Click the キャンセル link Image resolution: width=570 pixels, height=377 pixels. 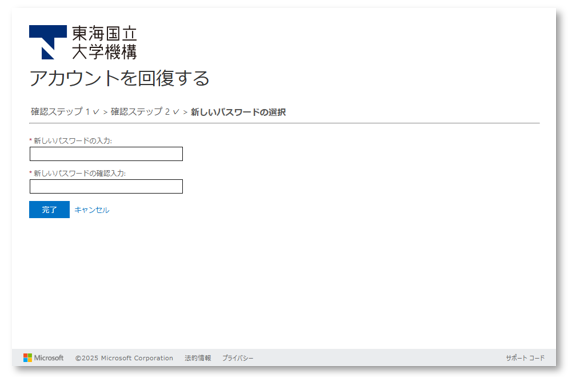coord(92,210)
